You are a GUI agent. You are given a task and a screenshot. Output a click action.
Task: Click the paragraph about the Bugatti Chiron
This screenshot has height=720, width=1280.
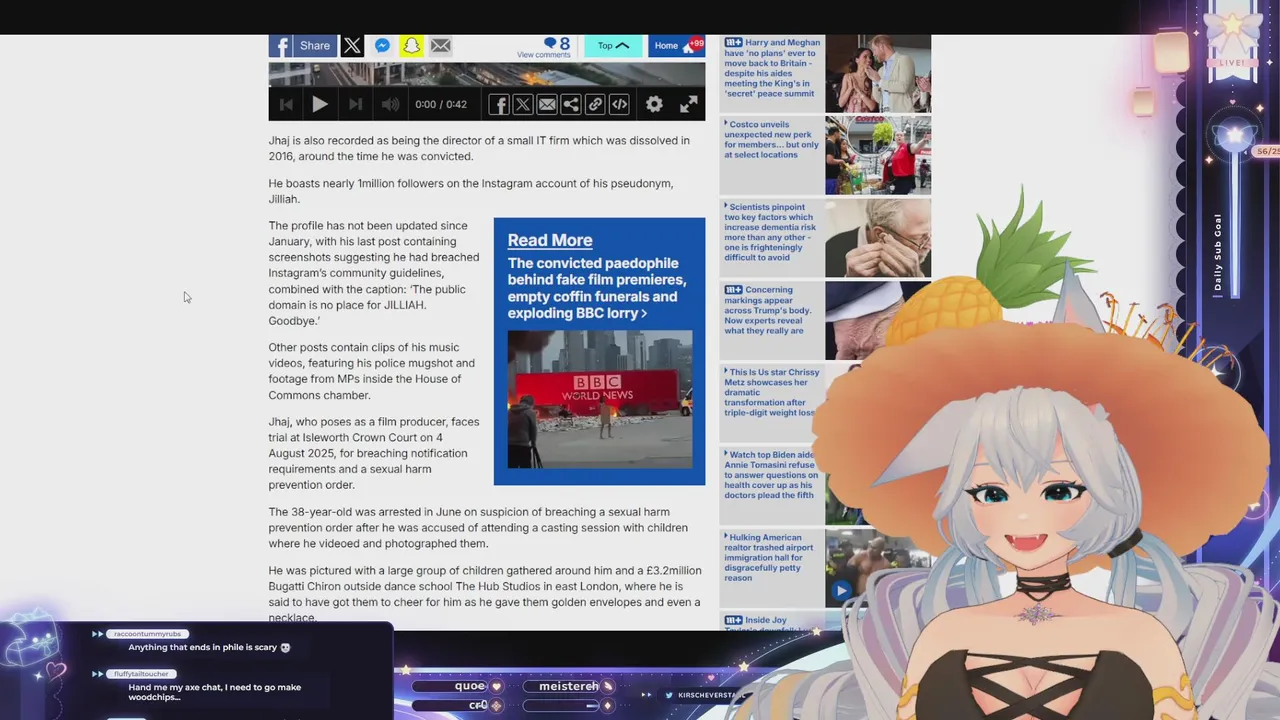pyautogui.click(x=485, y=594)
